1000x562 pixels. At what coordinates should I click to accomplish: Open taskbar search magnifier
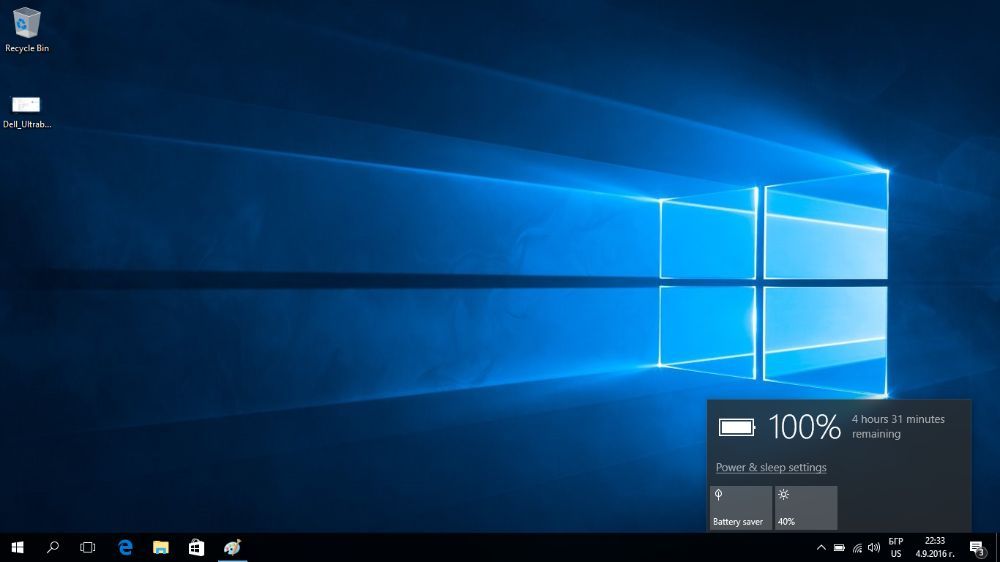coord(53,547)
